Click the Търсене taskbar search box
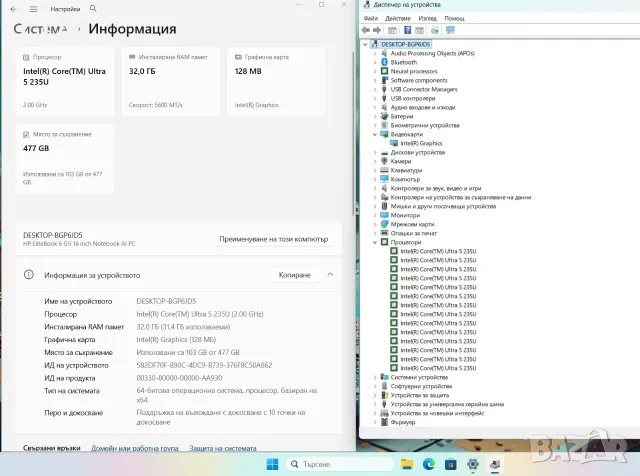 pyautogui.click(x=340, y=464)
